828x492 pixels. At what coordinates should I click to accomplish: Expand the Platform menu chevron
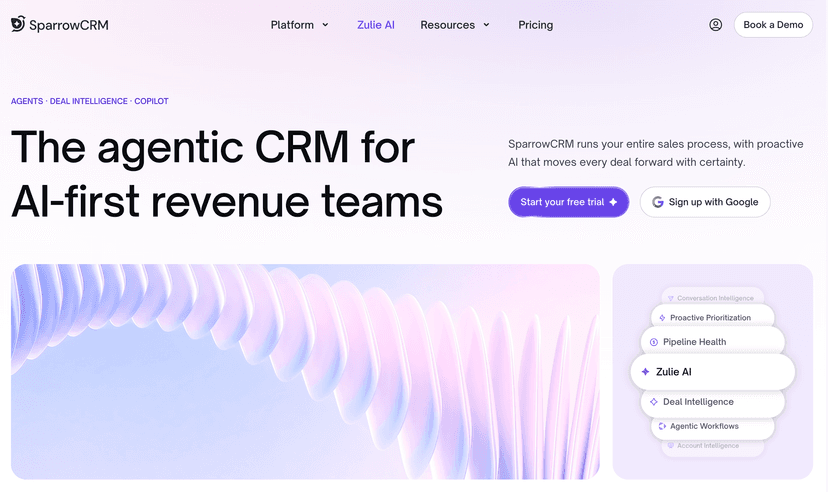[325, 25]
